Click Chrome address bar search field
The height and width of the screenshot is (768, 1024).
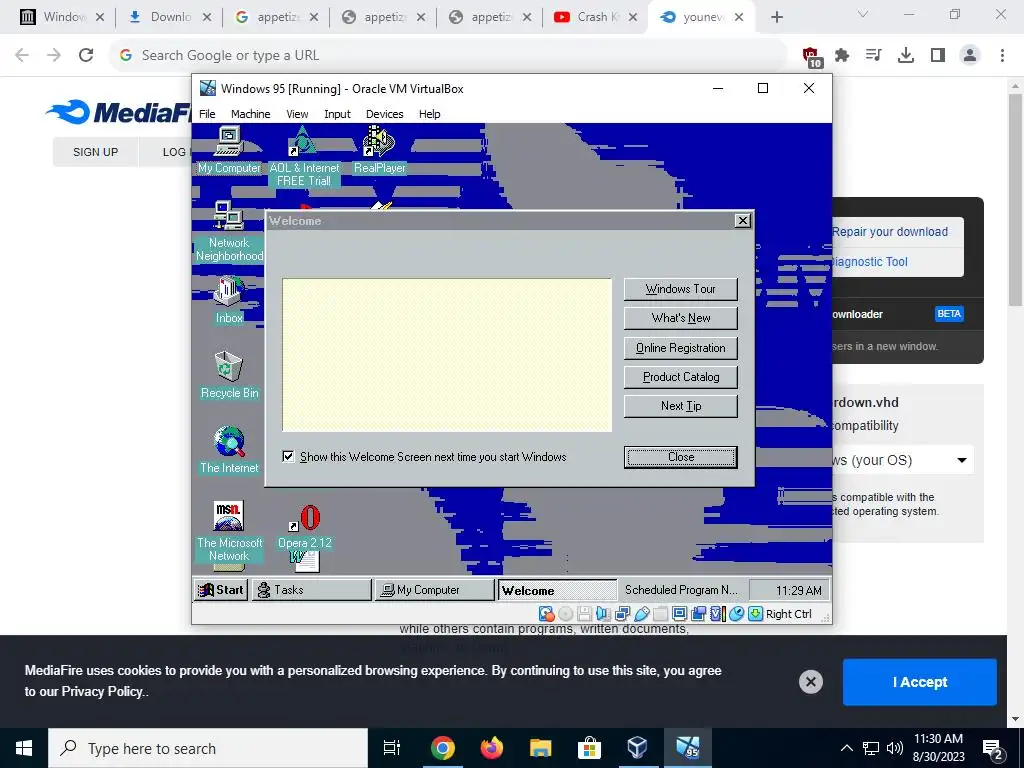tap(447, 56)
